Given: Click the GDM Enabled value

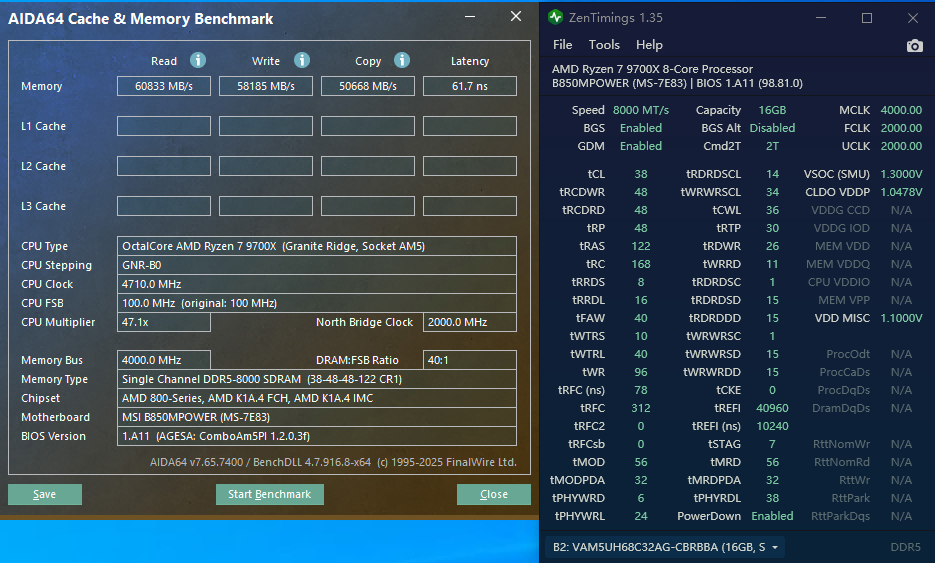Looking at the screenshot, I should 641,146.
